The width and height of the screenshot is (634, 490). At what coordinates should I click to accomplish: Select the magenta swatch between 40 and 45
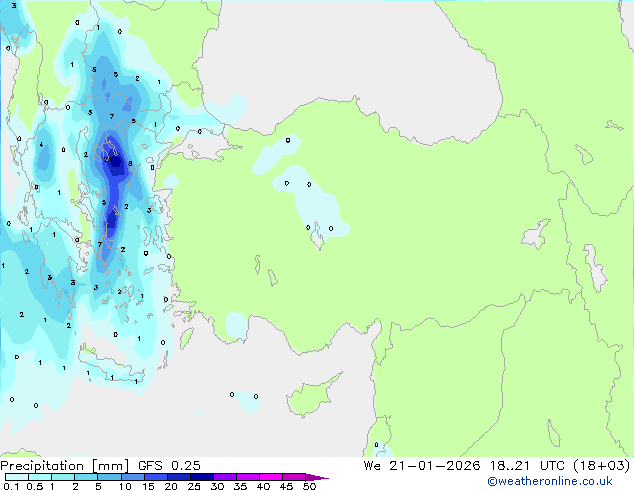coord(271,477)
